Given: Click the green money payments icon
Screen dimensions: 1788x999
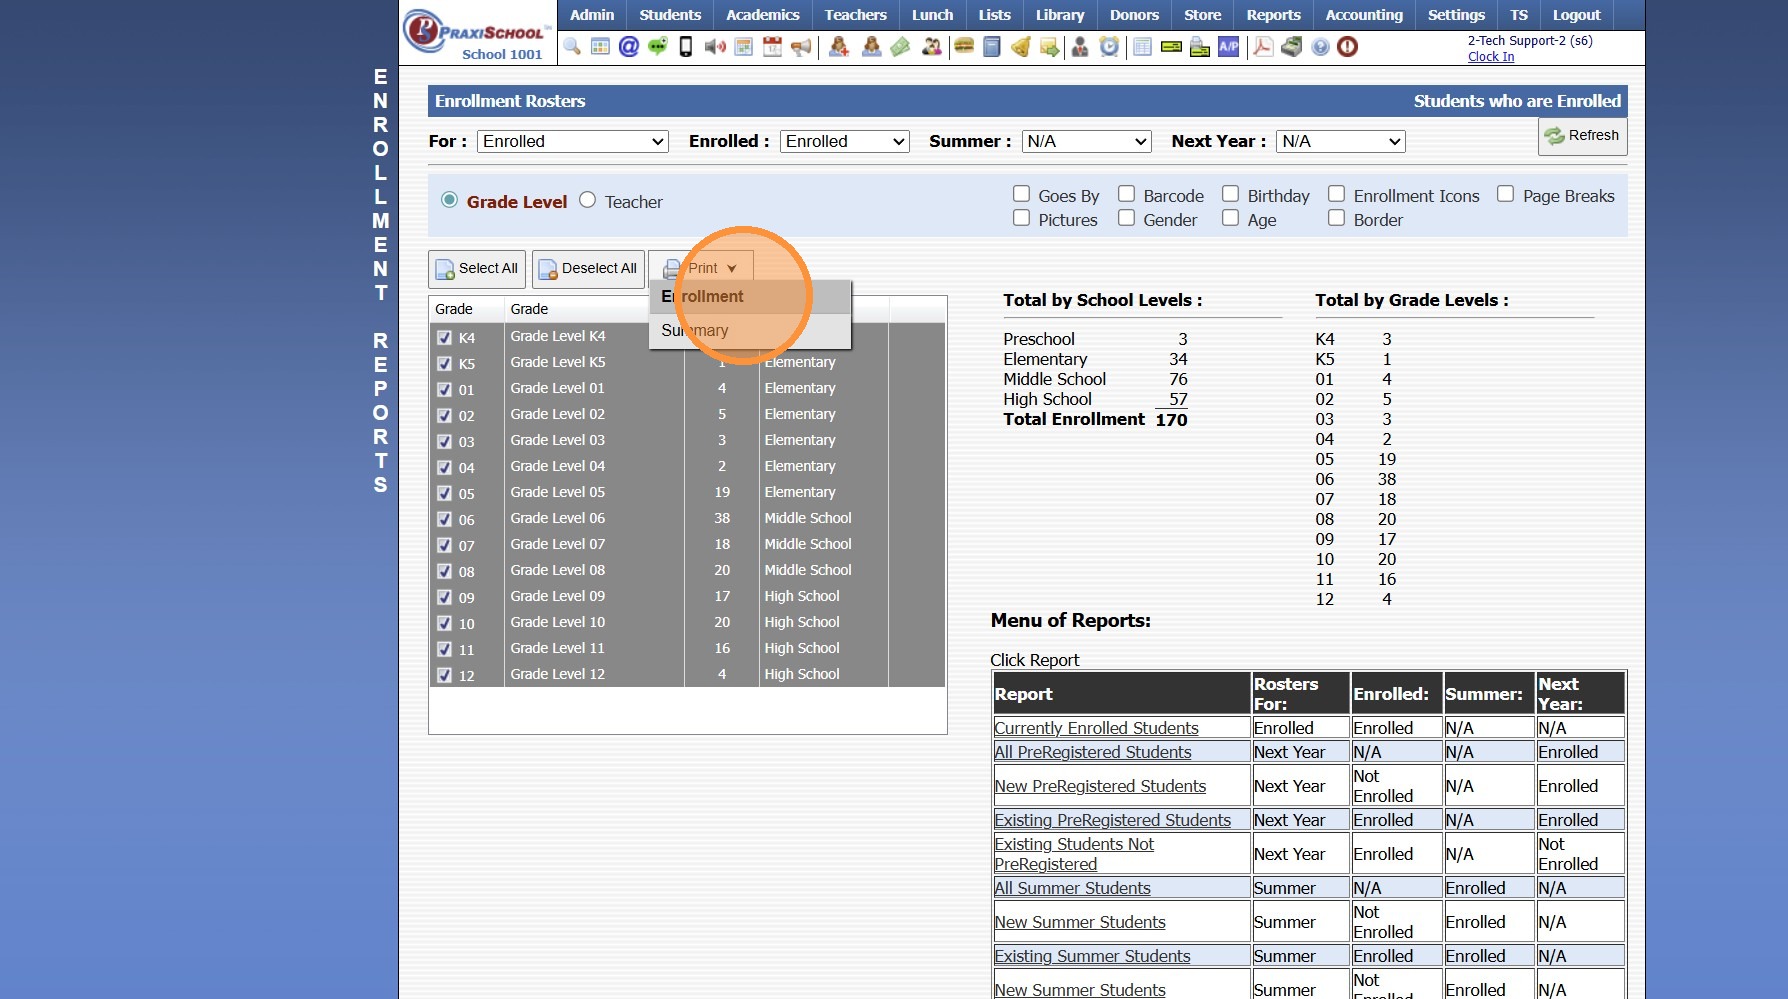Looking at the screenshot, I should [900, 47].
